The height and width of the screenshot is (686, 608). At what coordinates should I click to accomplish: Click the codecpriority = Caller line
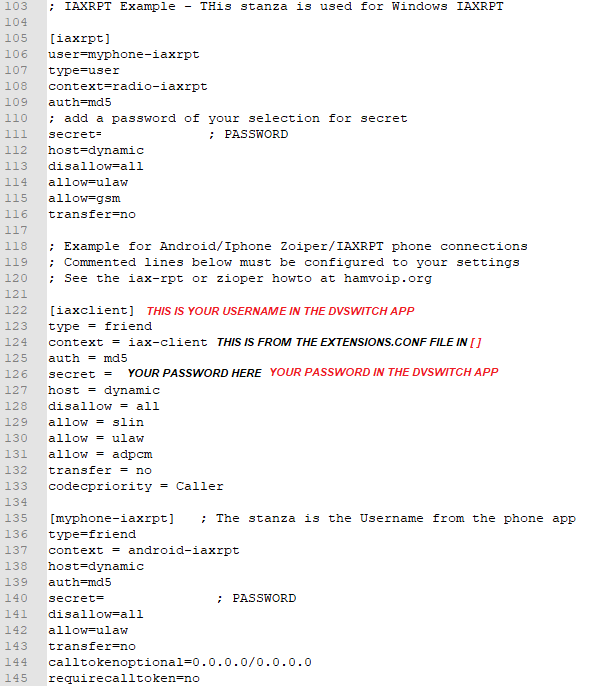click(x=136, y=486)
